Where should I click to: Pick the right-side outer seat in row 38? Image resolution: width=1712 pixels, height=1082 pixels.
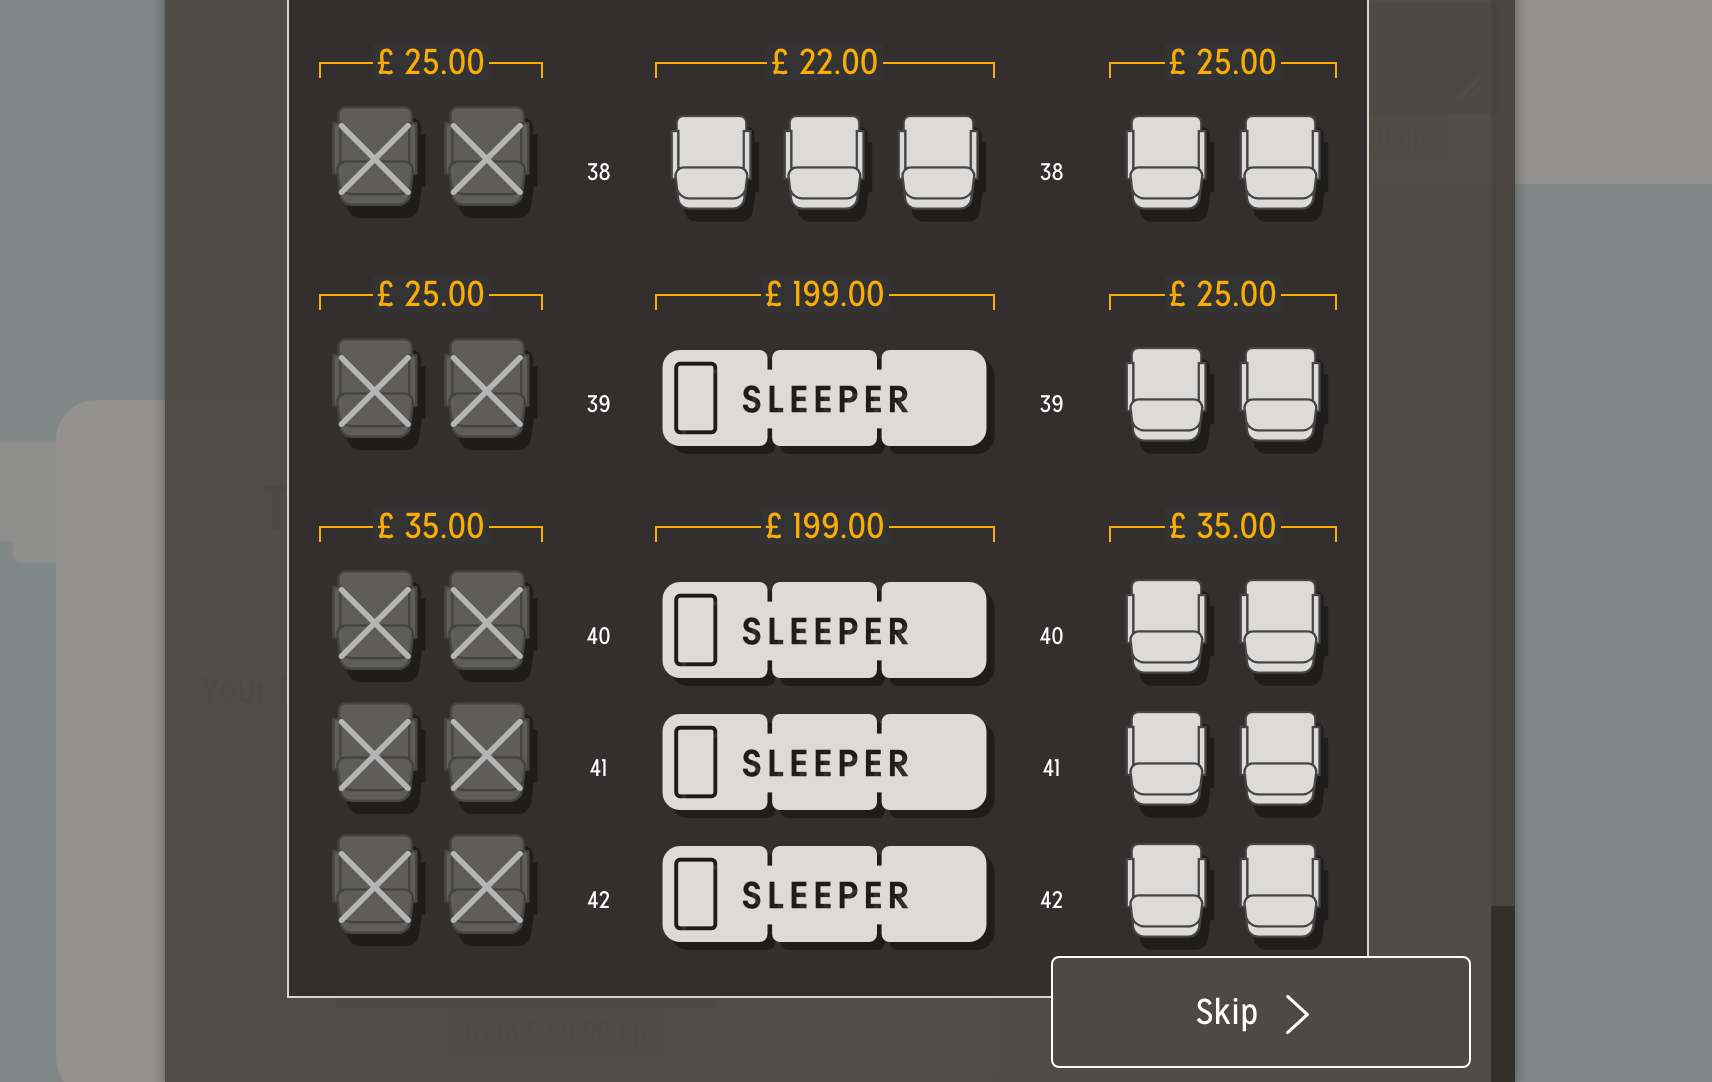pos(1280,163)
